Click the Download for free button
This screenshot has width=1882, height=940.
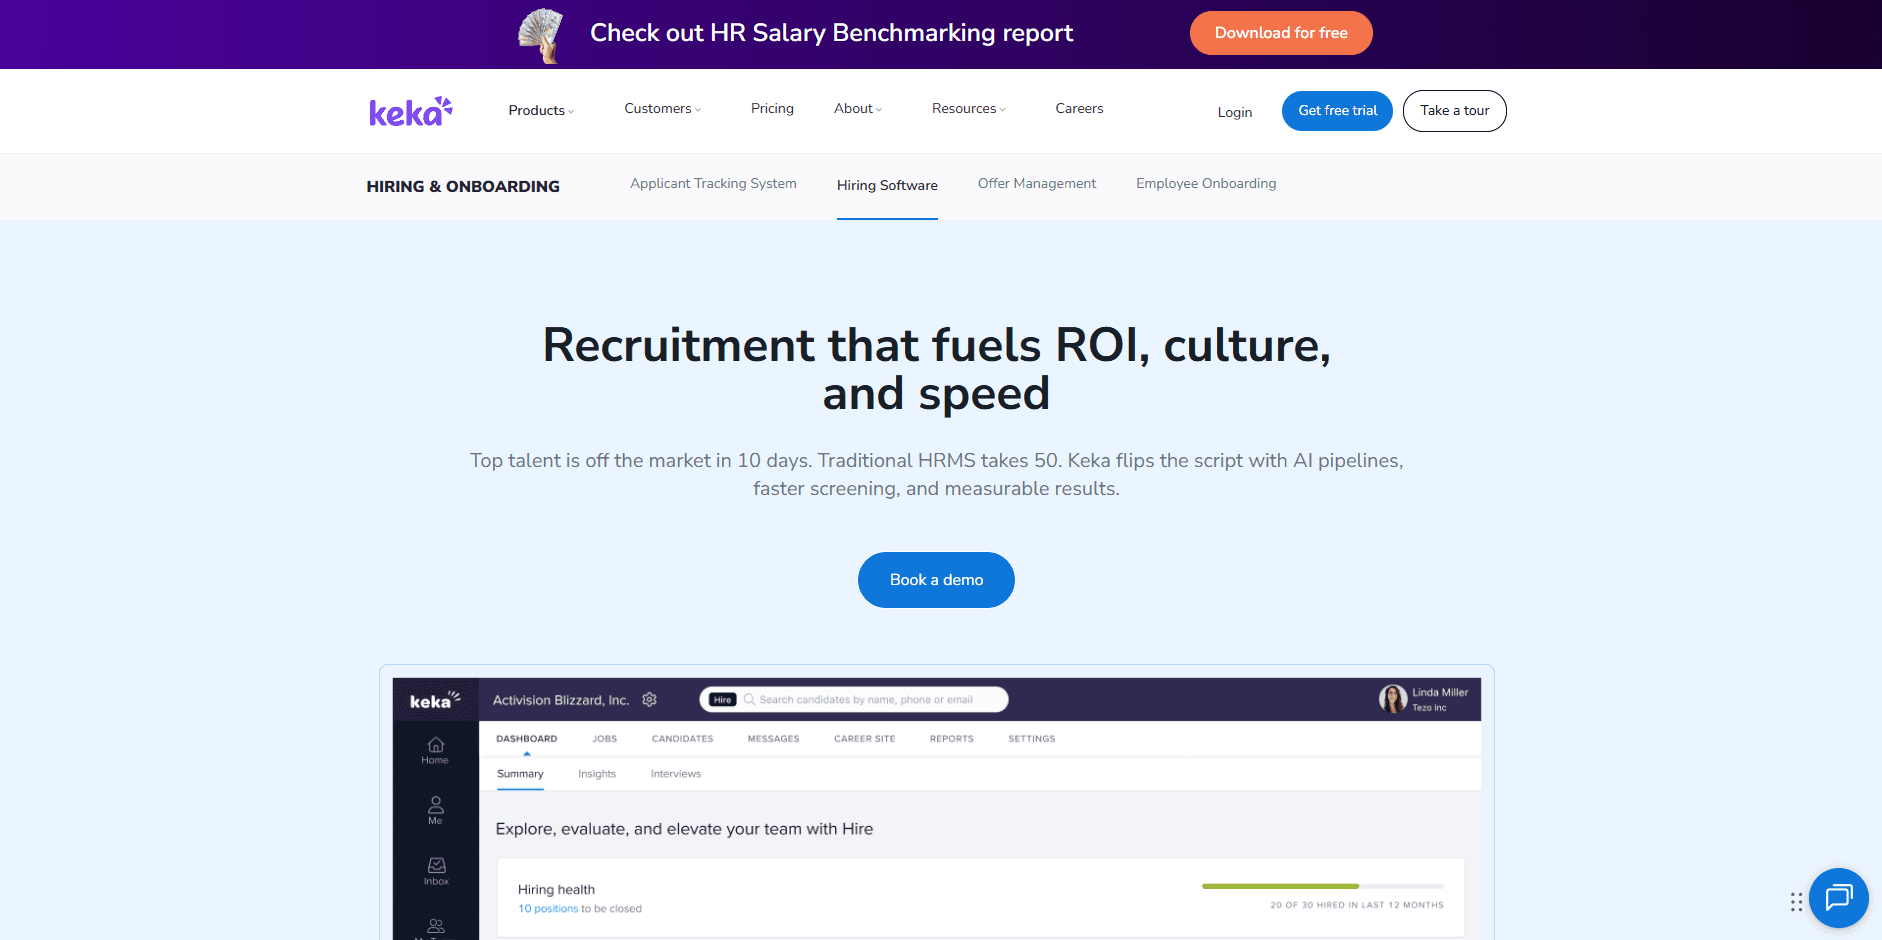point(1281,33)
